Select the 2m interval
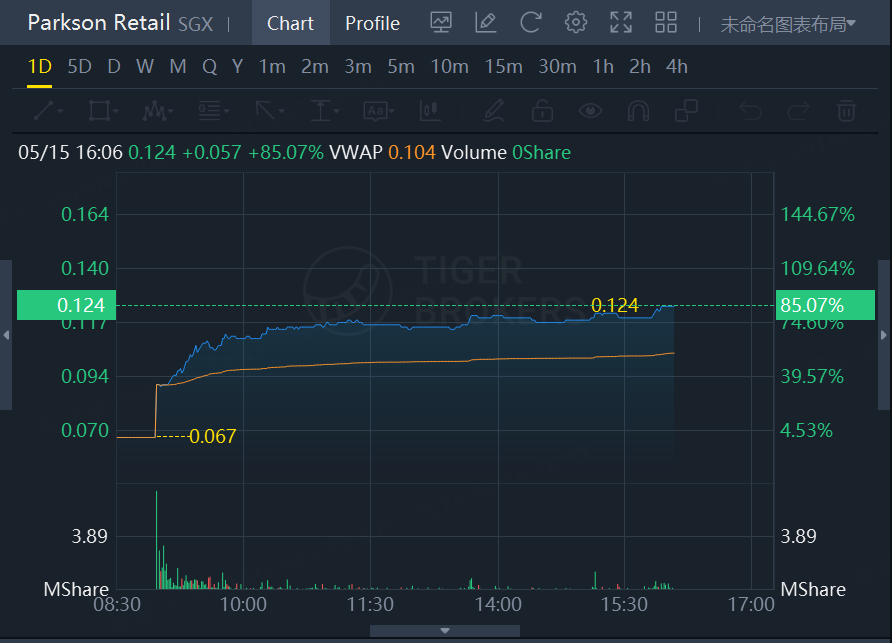The width and height of the screenshot is (892, 643). (x=315, y=67)
